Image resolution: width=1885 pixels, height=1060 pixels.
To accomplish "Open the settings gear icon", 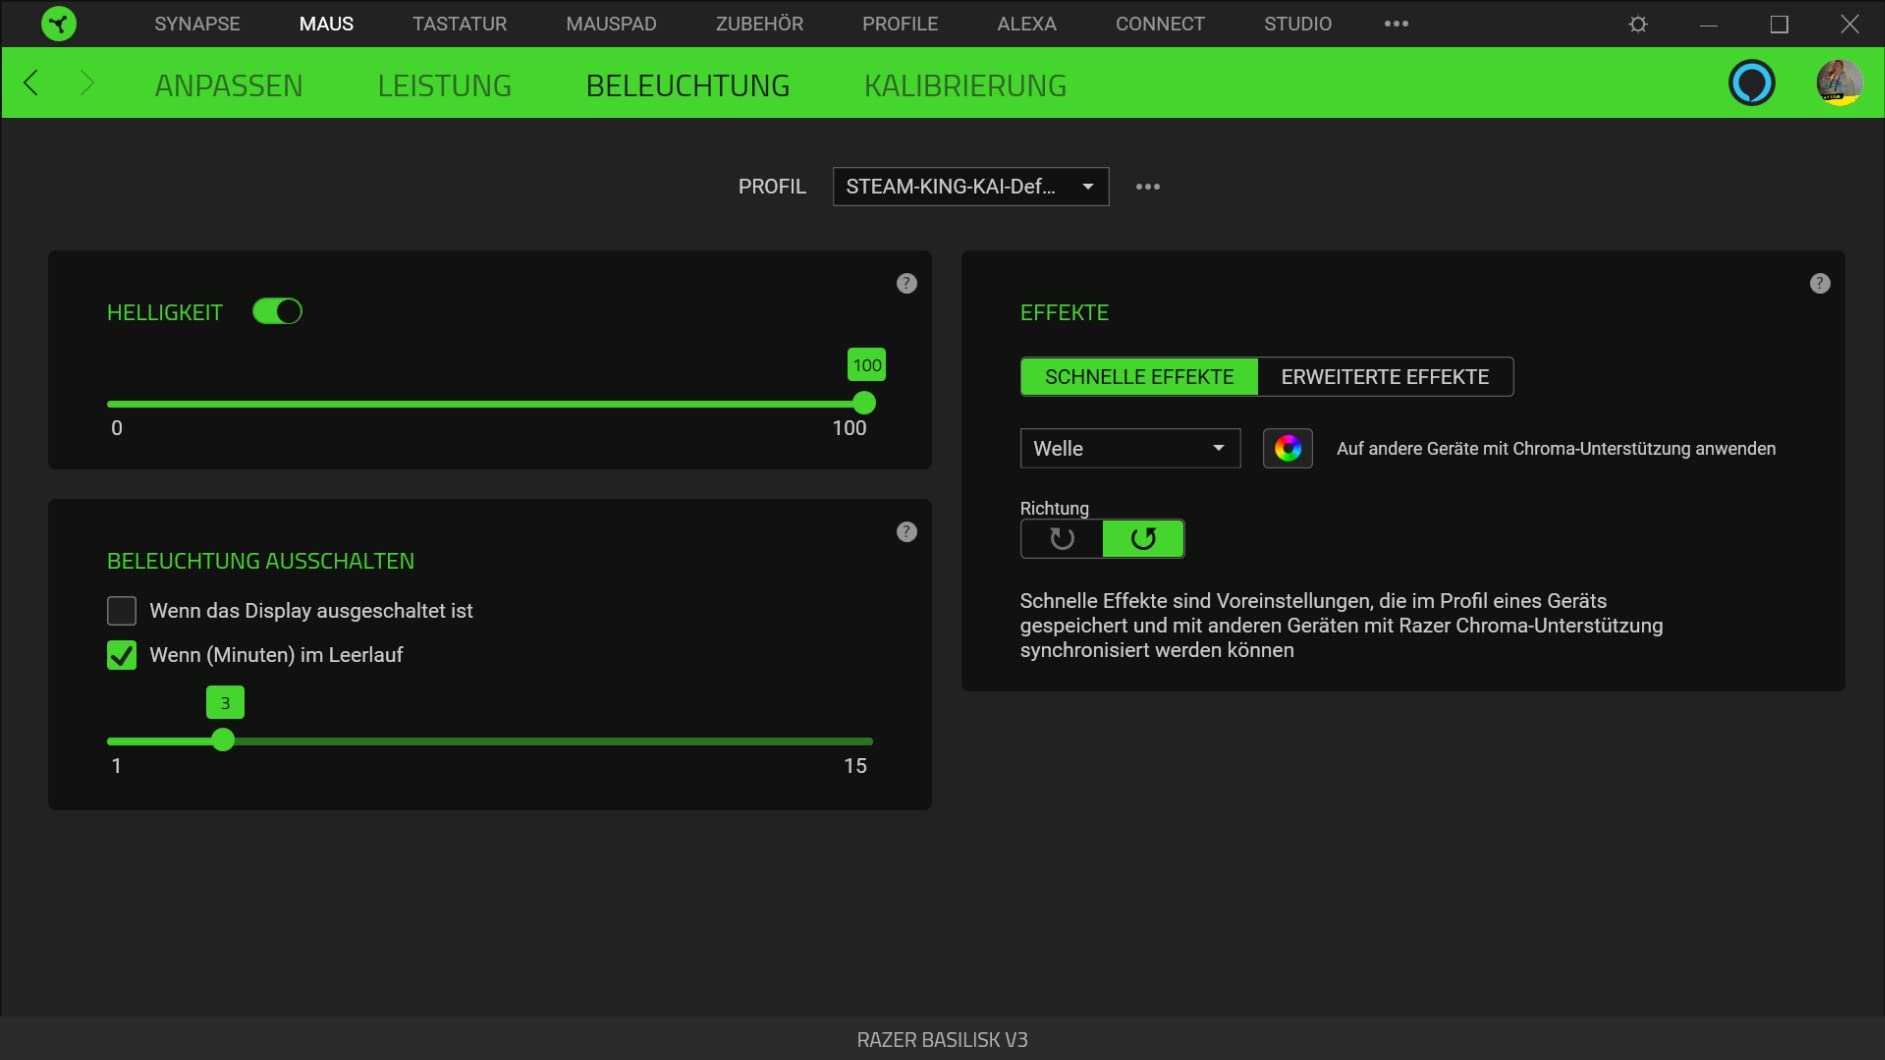I will pyautogui.click(x=1638, y=23).
